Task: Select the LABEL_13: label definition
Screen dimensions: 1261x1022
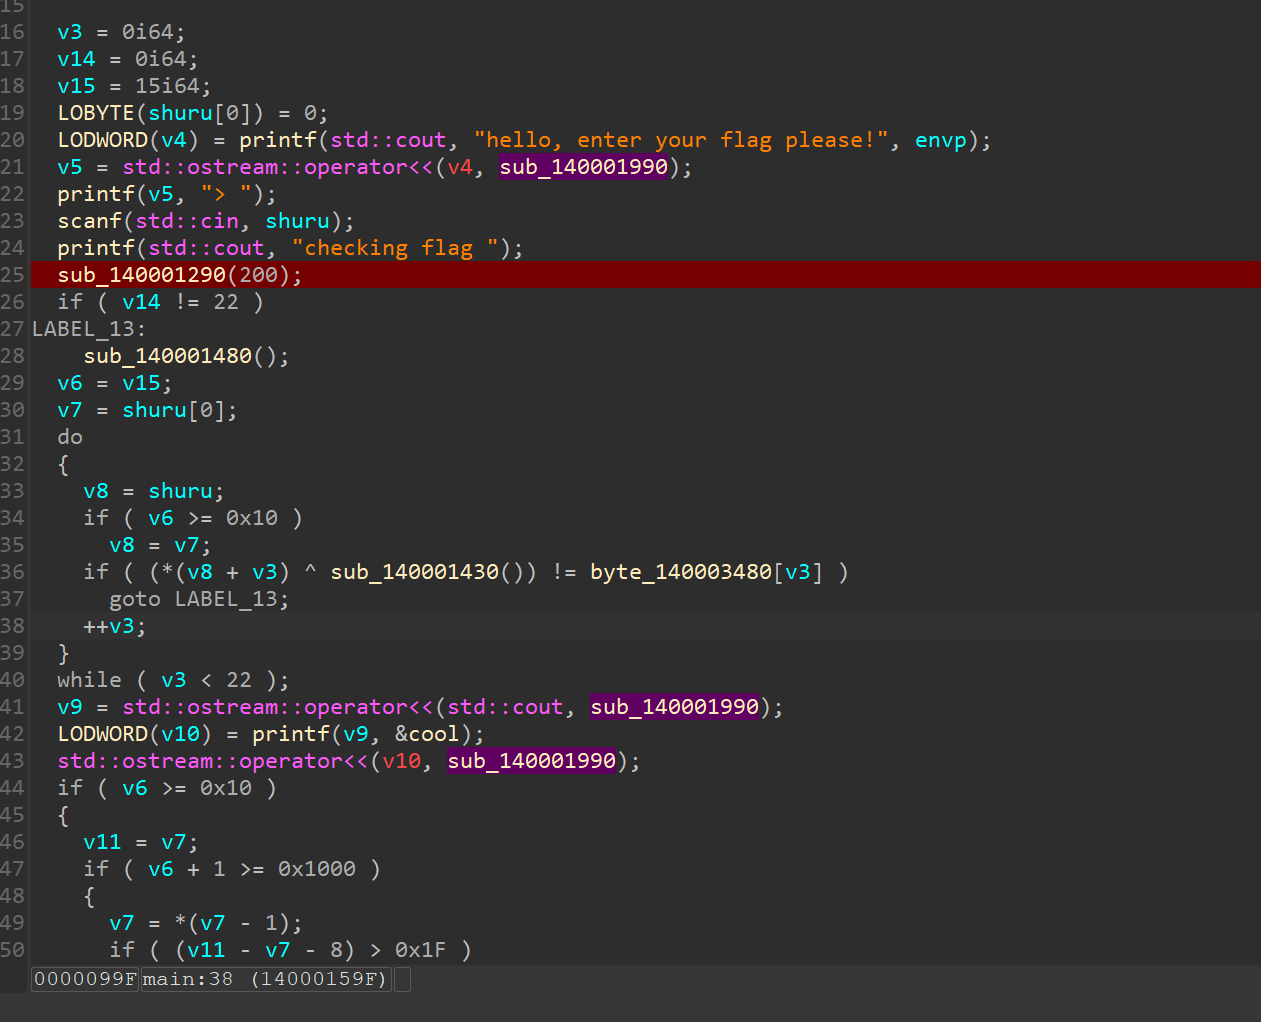Action: point(88,329)
